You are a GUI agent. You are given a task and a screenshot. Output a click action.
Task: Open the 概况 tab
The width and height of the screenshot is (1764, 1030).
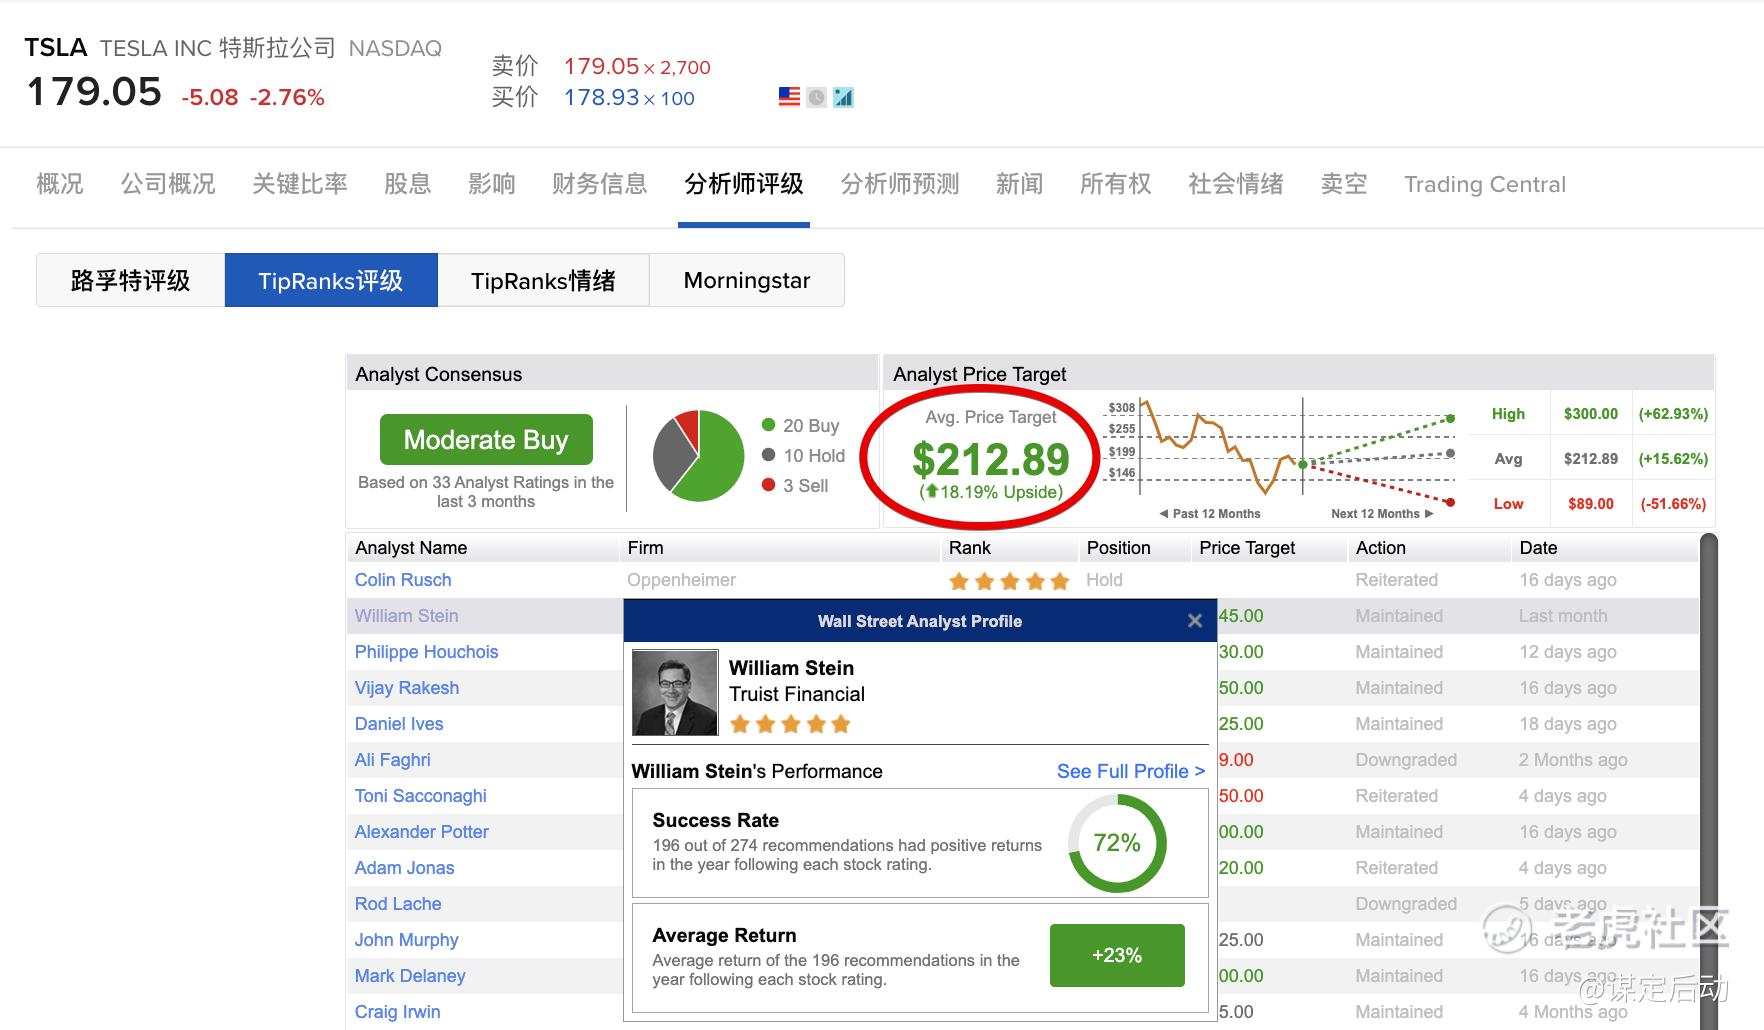[x=60, y=184]
